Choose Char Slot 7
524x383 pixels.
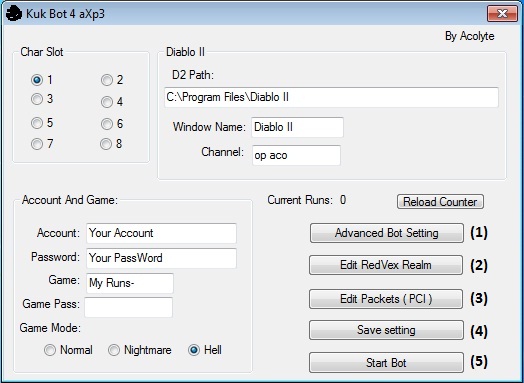pos(37,144)
